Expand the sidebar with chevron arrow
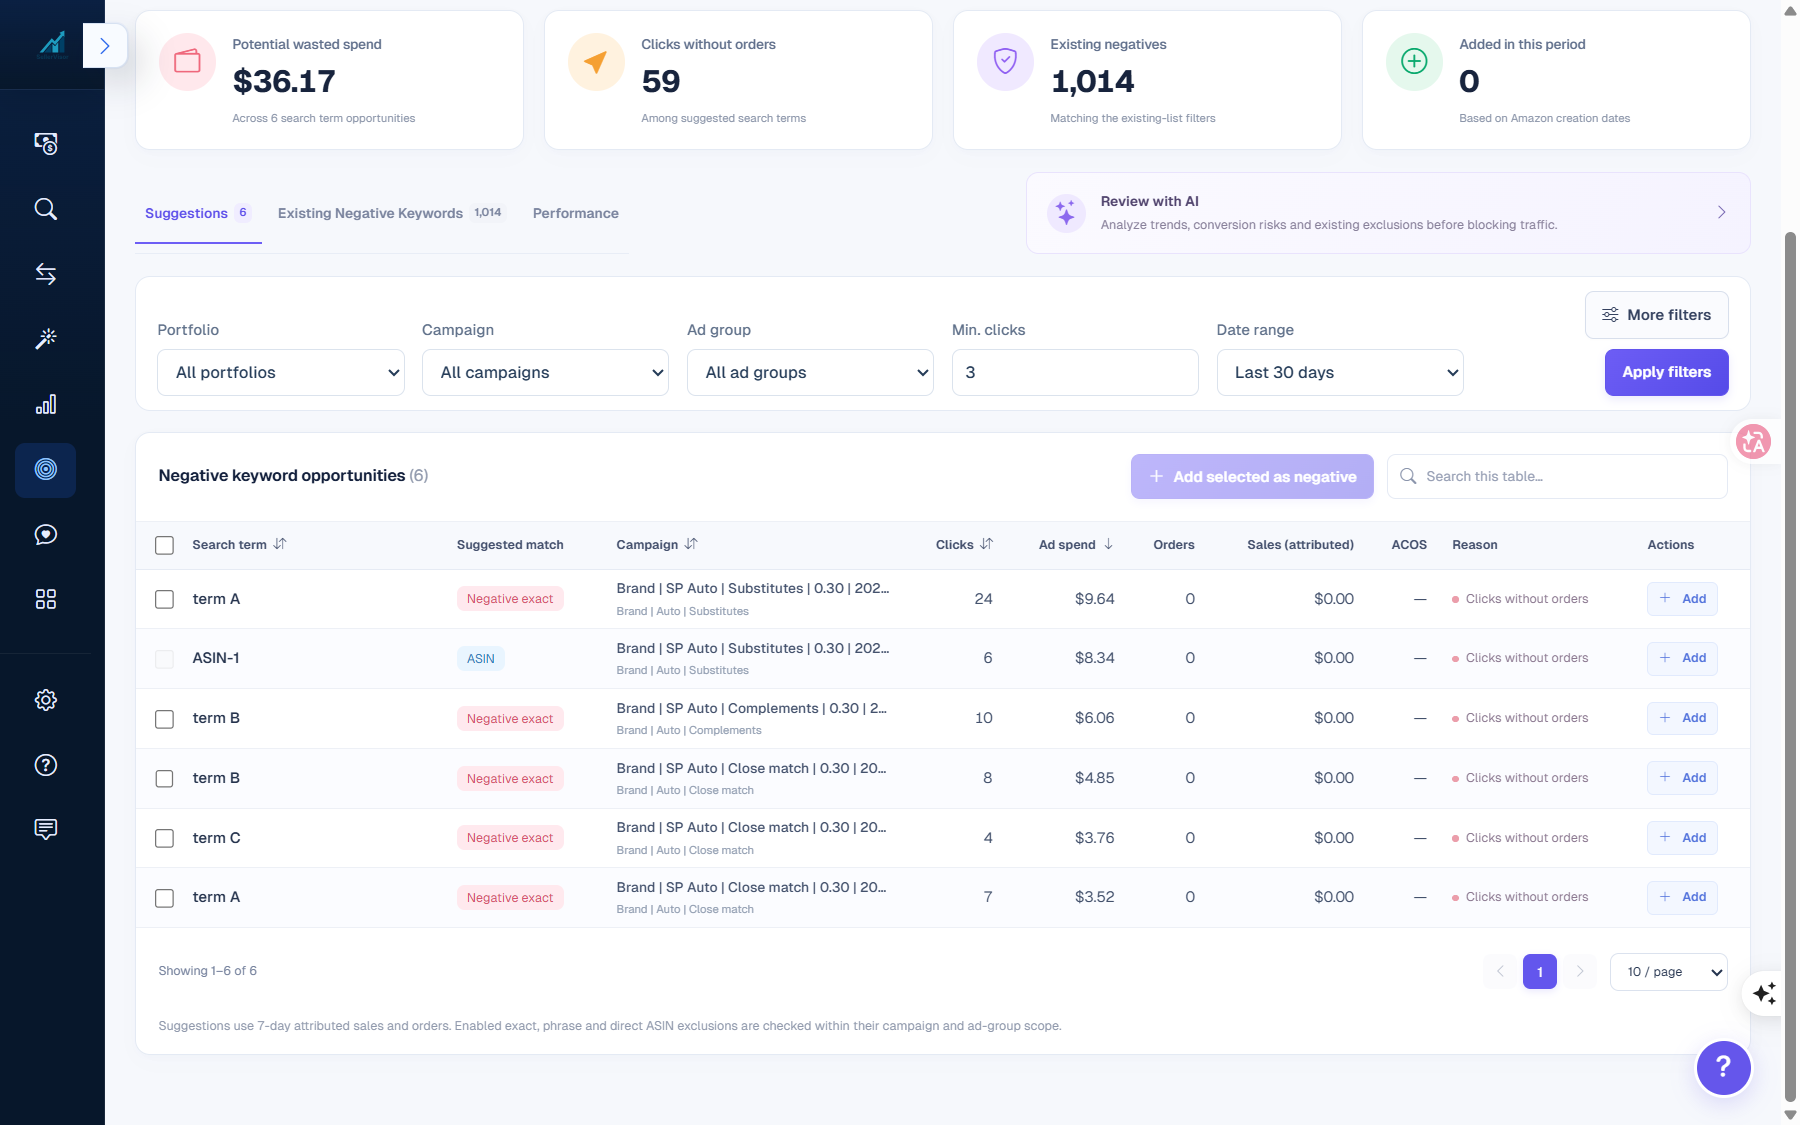The width and height of the screenshot is (1800, 1125). click(x=104, y=46)
